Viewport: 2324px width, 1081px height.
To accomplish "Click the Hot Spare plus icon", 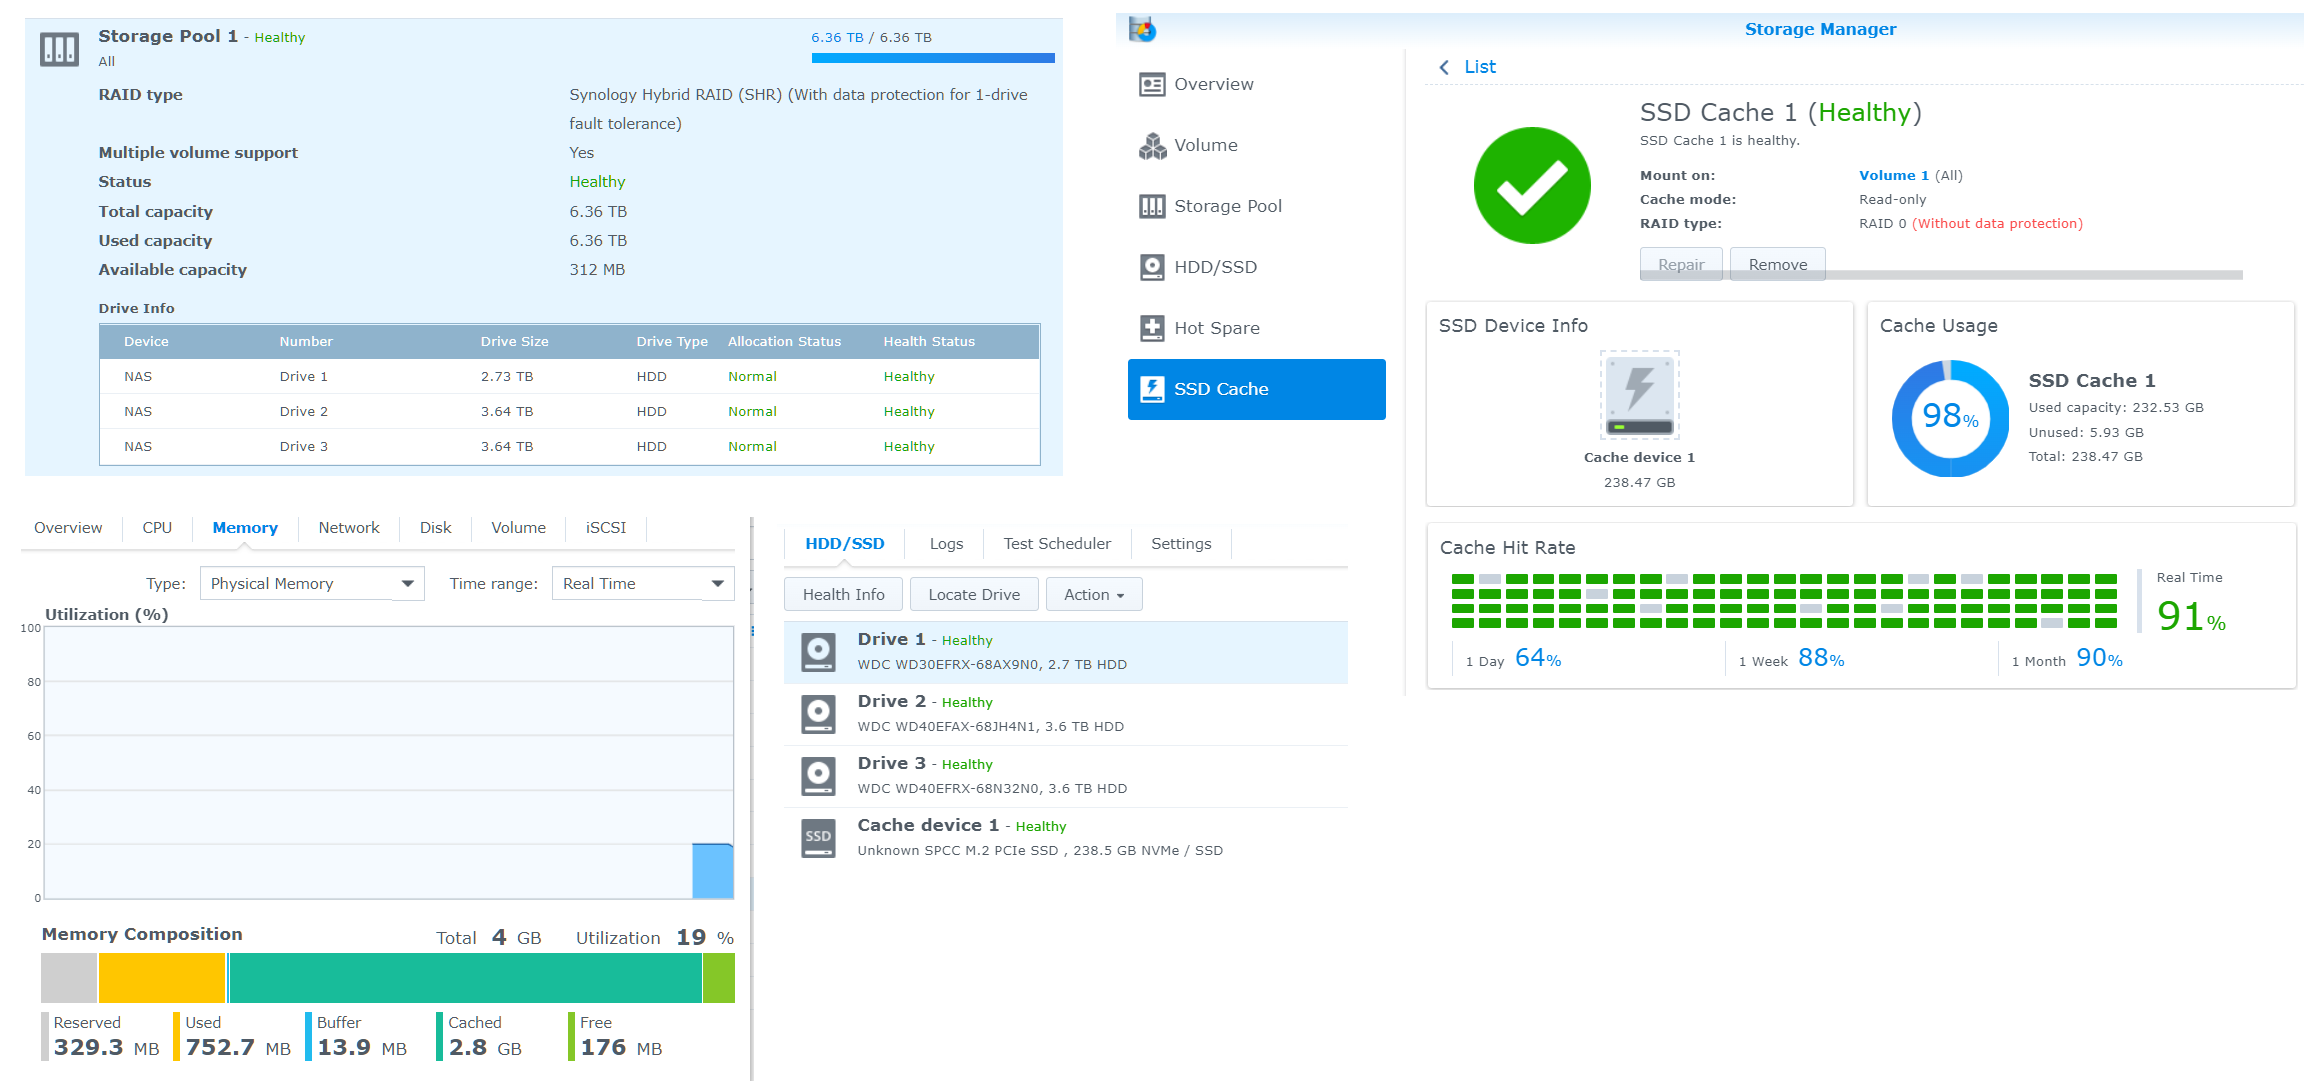I will tap(1152, 328).
